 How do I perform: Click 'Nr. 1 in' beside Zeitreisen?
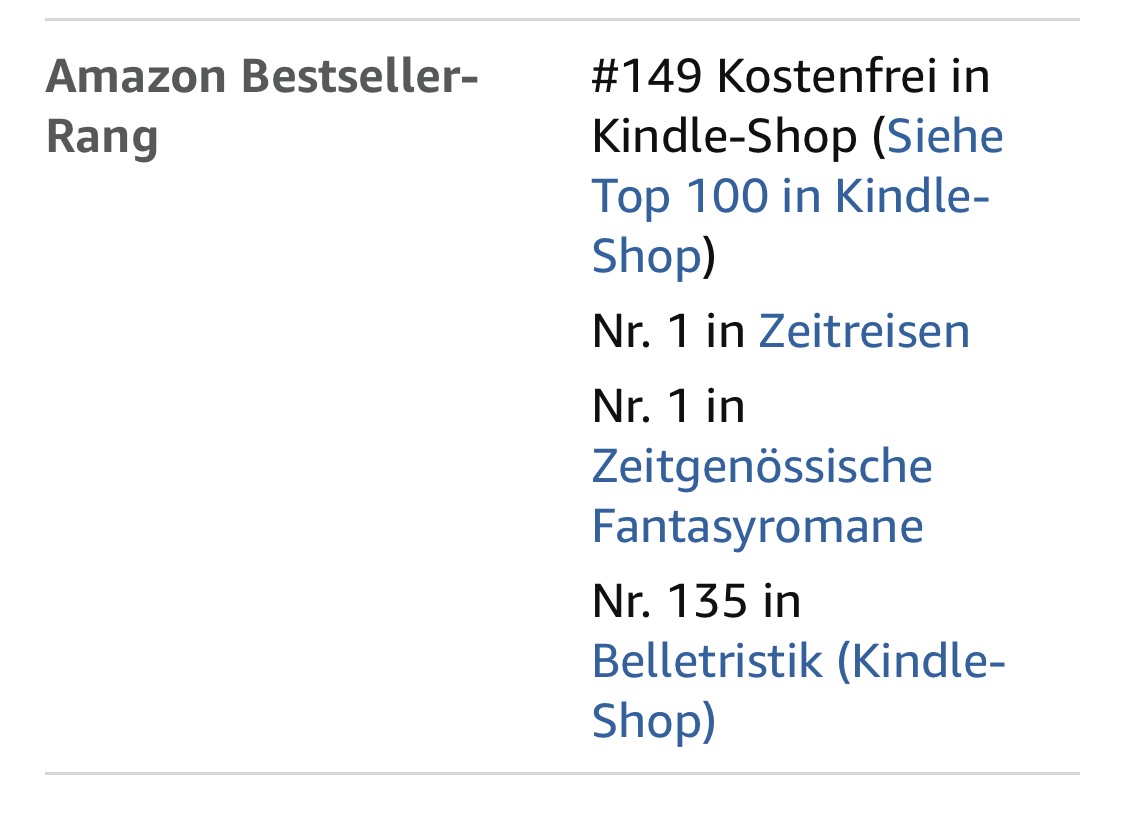tap(668, 331)
